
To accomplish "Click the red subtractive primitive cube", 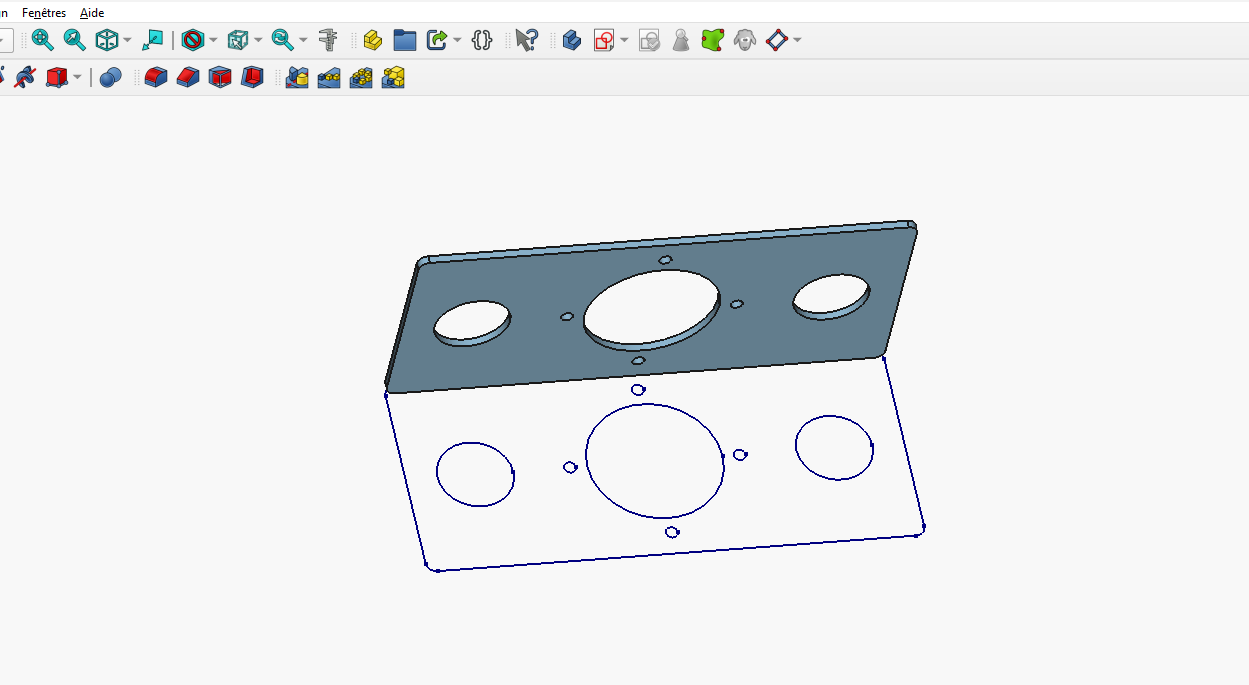I will click(x=56, y=77).
